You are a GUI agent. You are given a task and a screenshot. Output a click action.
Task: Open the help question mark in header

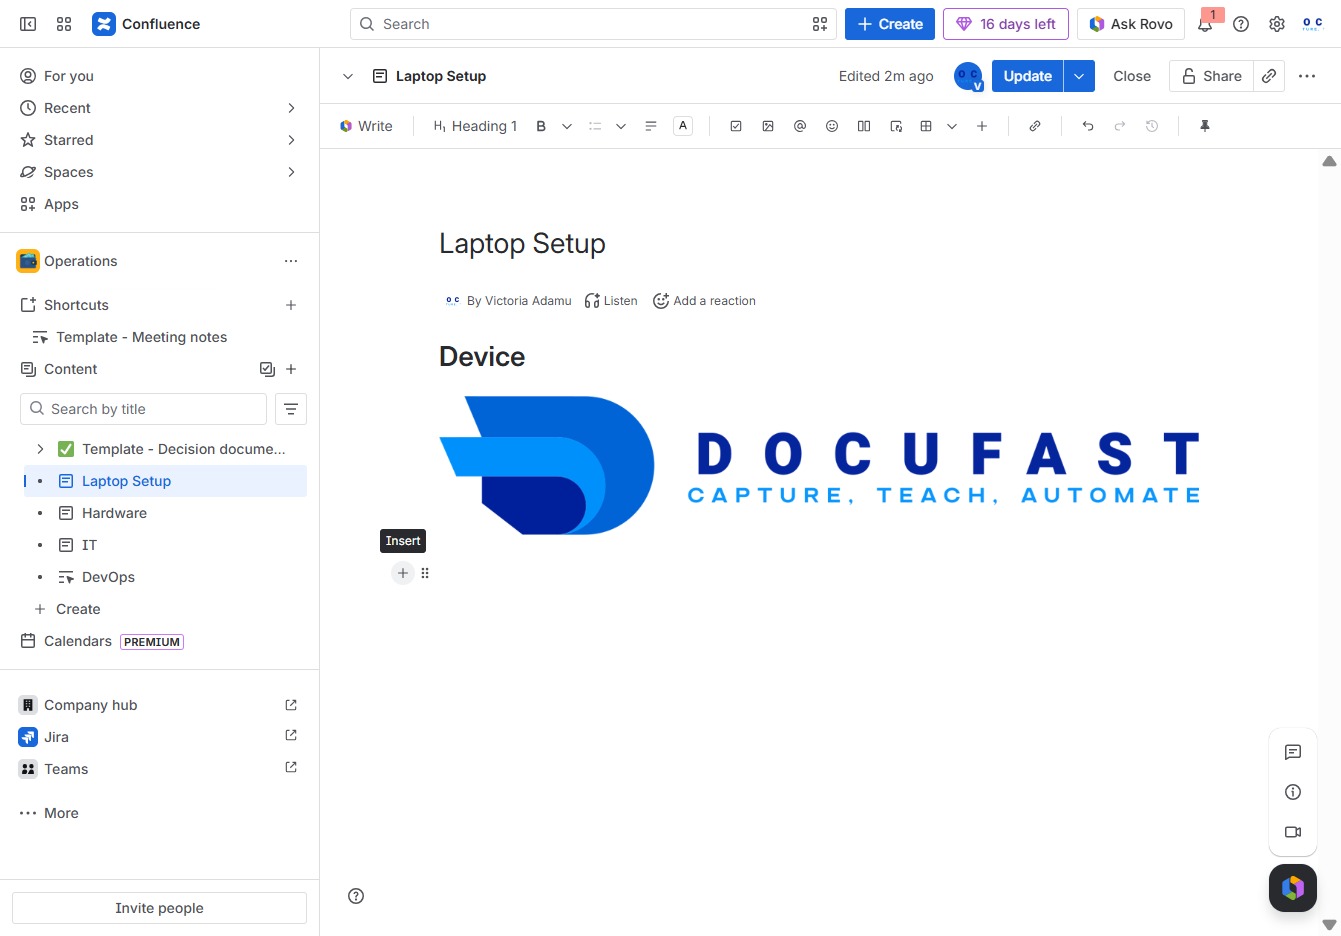[1241, 24]
